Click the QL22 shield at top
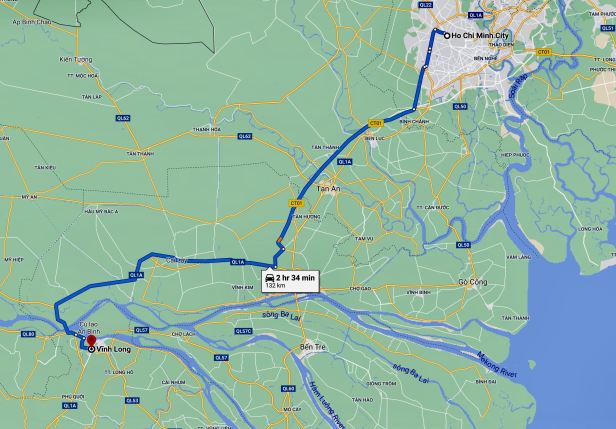This screenshot has width=616, height=429. (425, 5)
